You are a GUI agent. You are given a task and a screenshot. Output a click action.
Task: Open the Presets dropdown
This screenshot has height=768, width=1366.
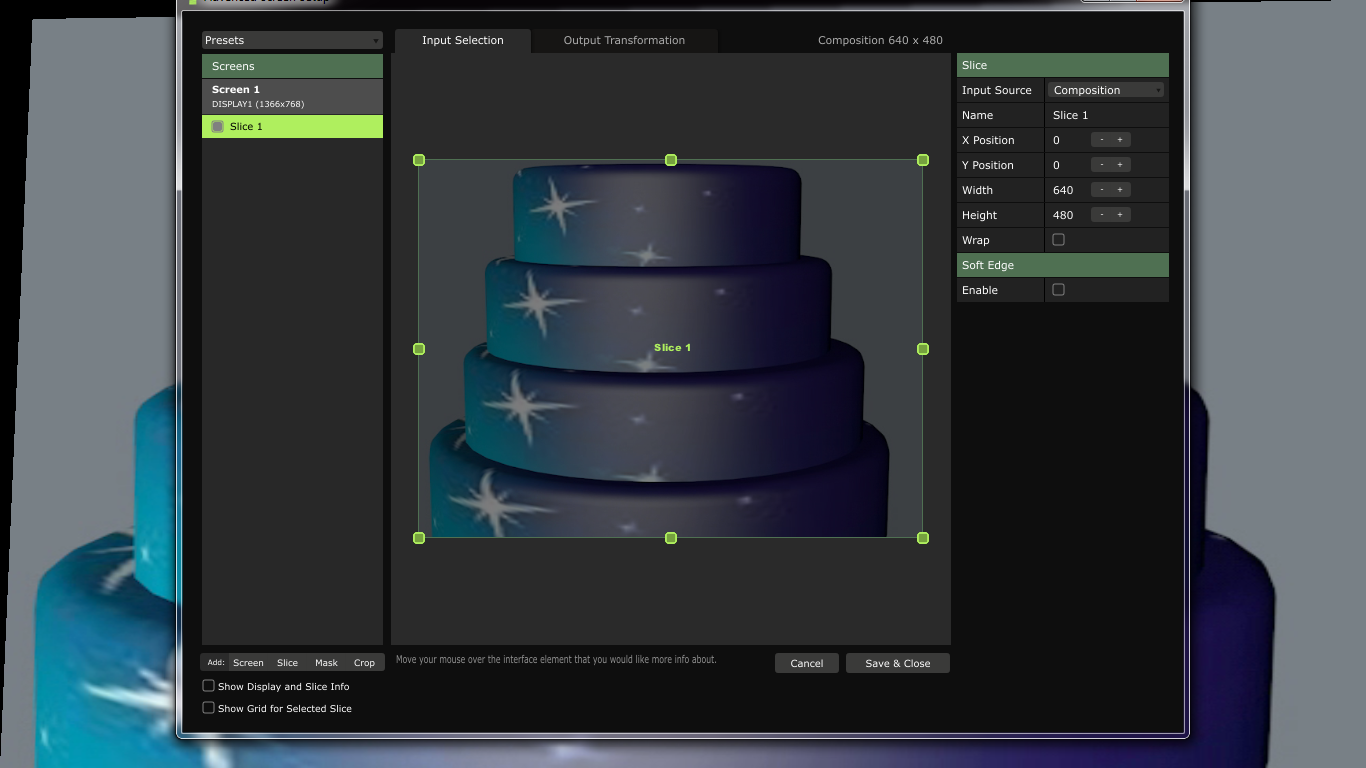click(292, 40)
